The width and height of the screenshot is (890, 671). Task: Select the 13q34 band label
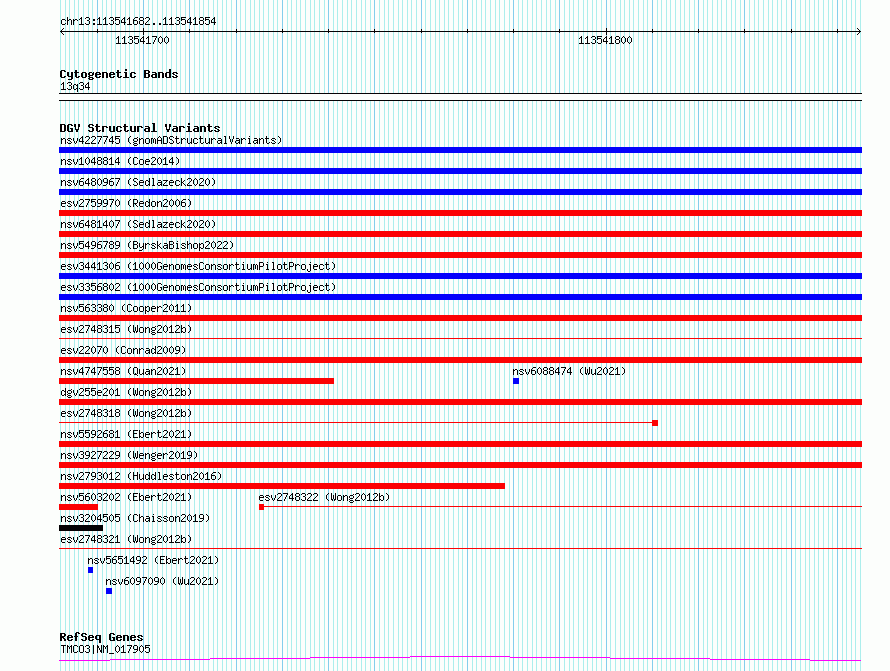click(75, 86)
